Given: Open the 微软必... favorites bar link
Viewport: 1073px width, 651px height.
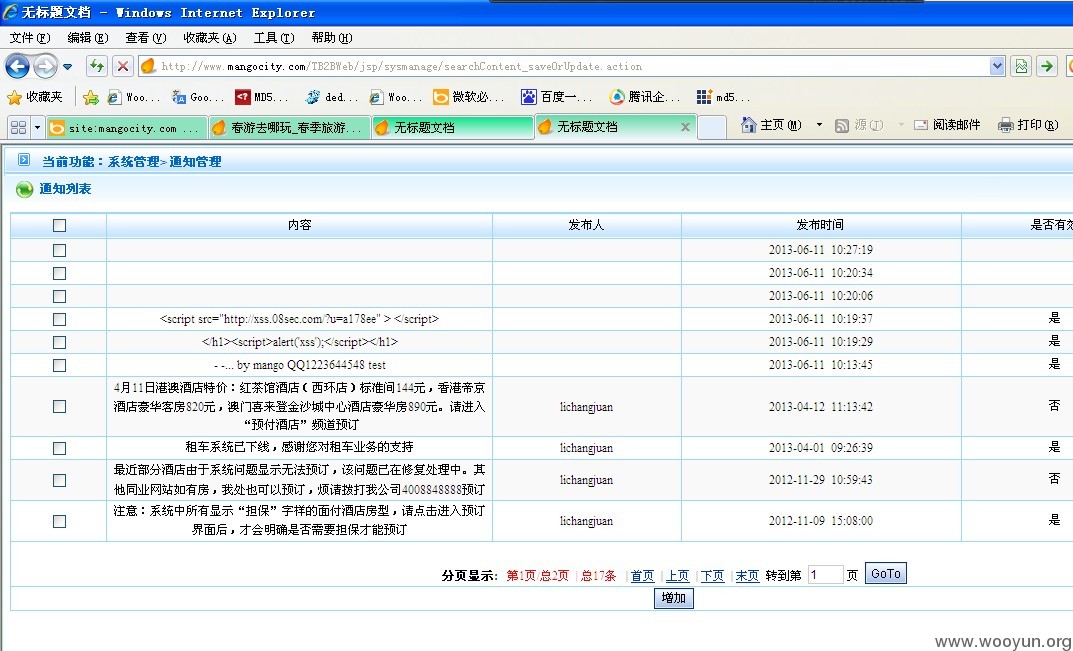Looking at the screenshot, I should pos(469,97).
